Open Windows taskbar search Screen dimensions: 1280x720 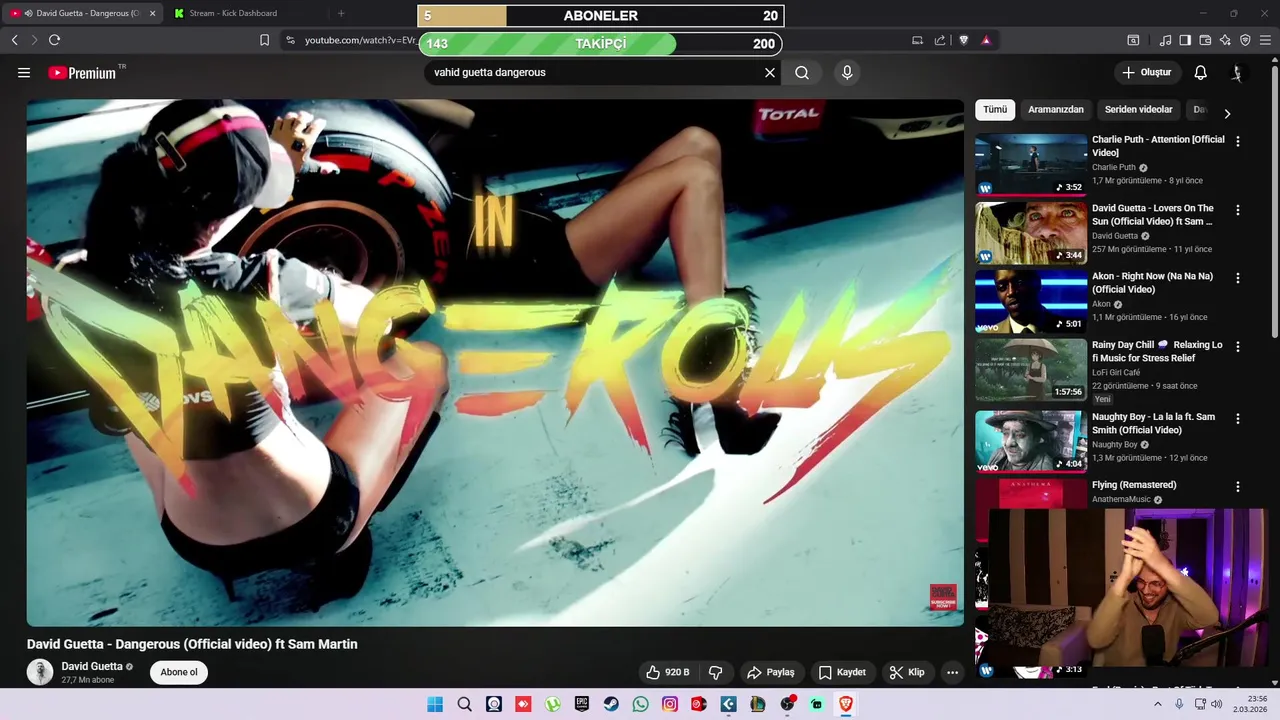pyautogui.click(x=464, y=704)
